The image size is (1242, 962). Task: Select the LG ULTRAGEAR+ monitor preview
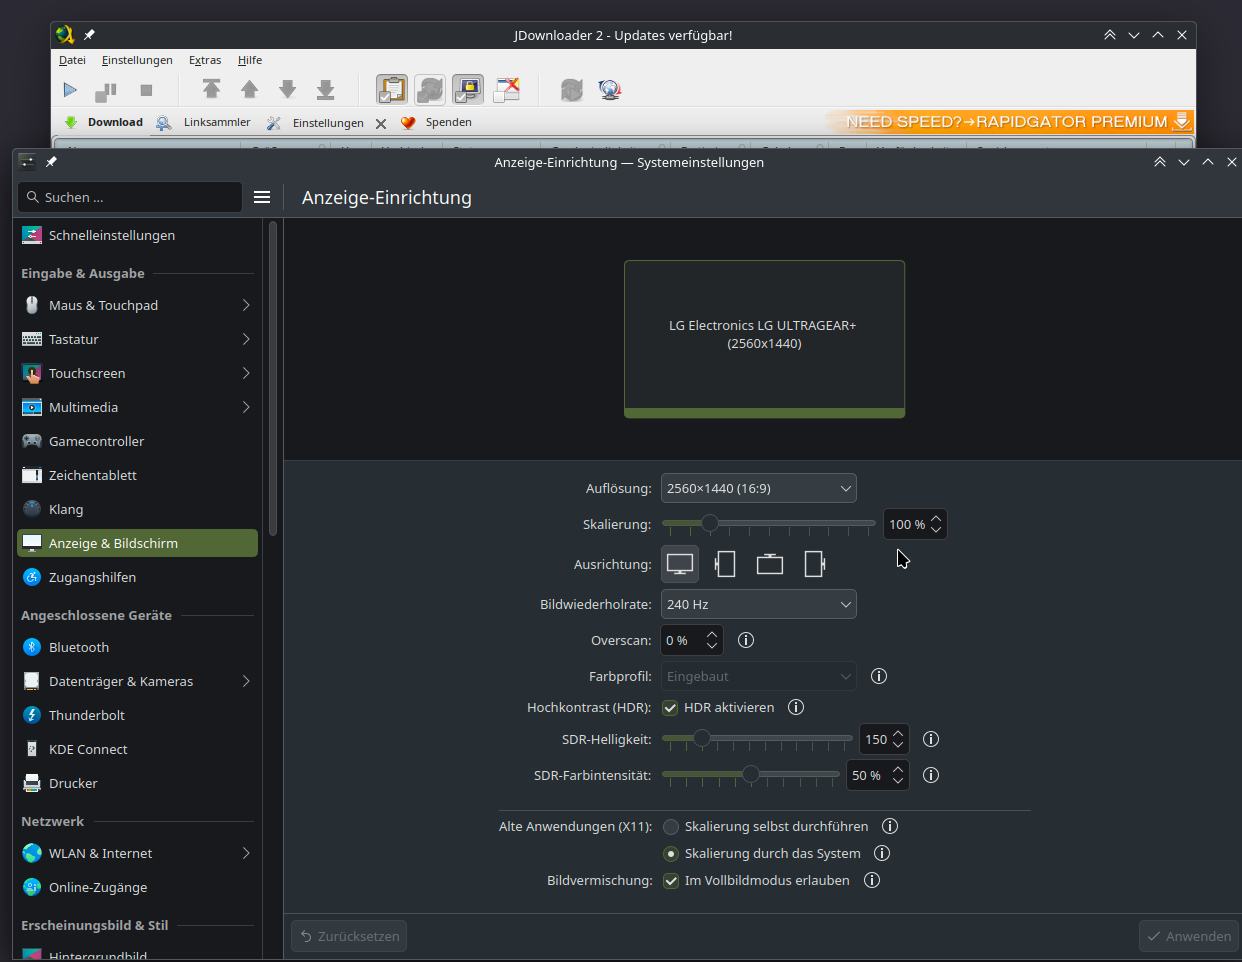[764, 339]
